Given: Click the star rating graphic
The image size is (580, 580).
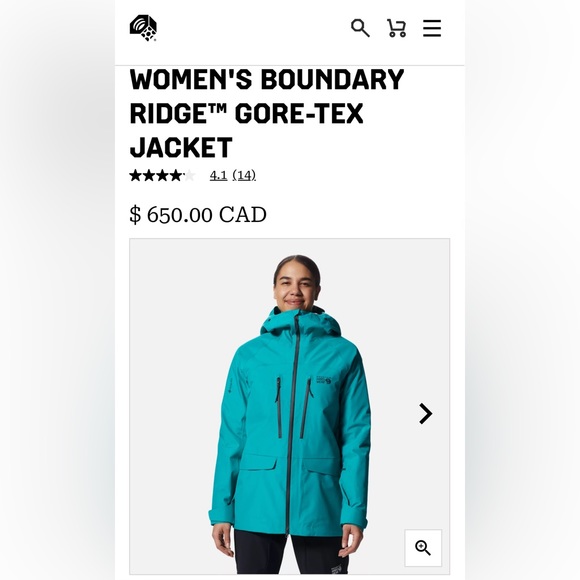Looking at the screenshot, I should click(162, 175).
